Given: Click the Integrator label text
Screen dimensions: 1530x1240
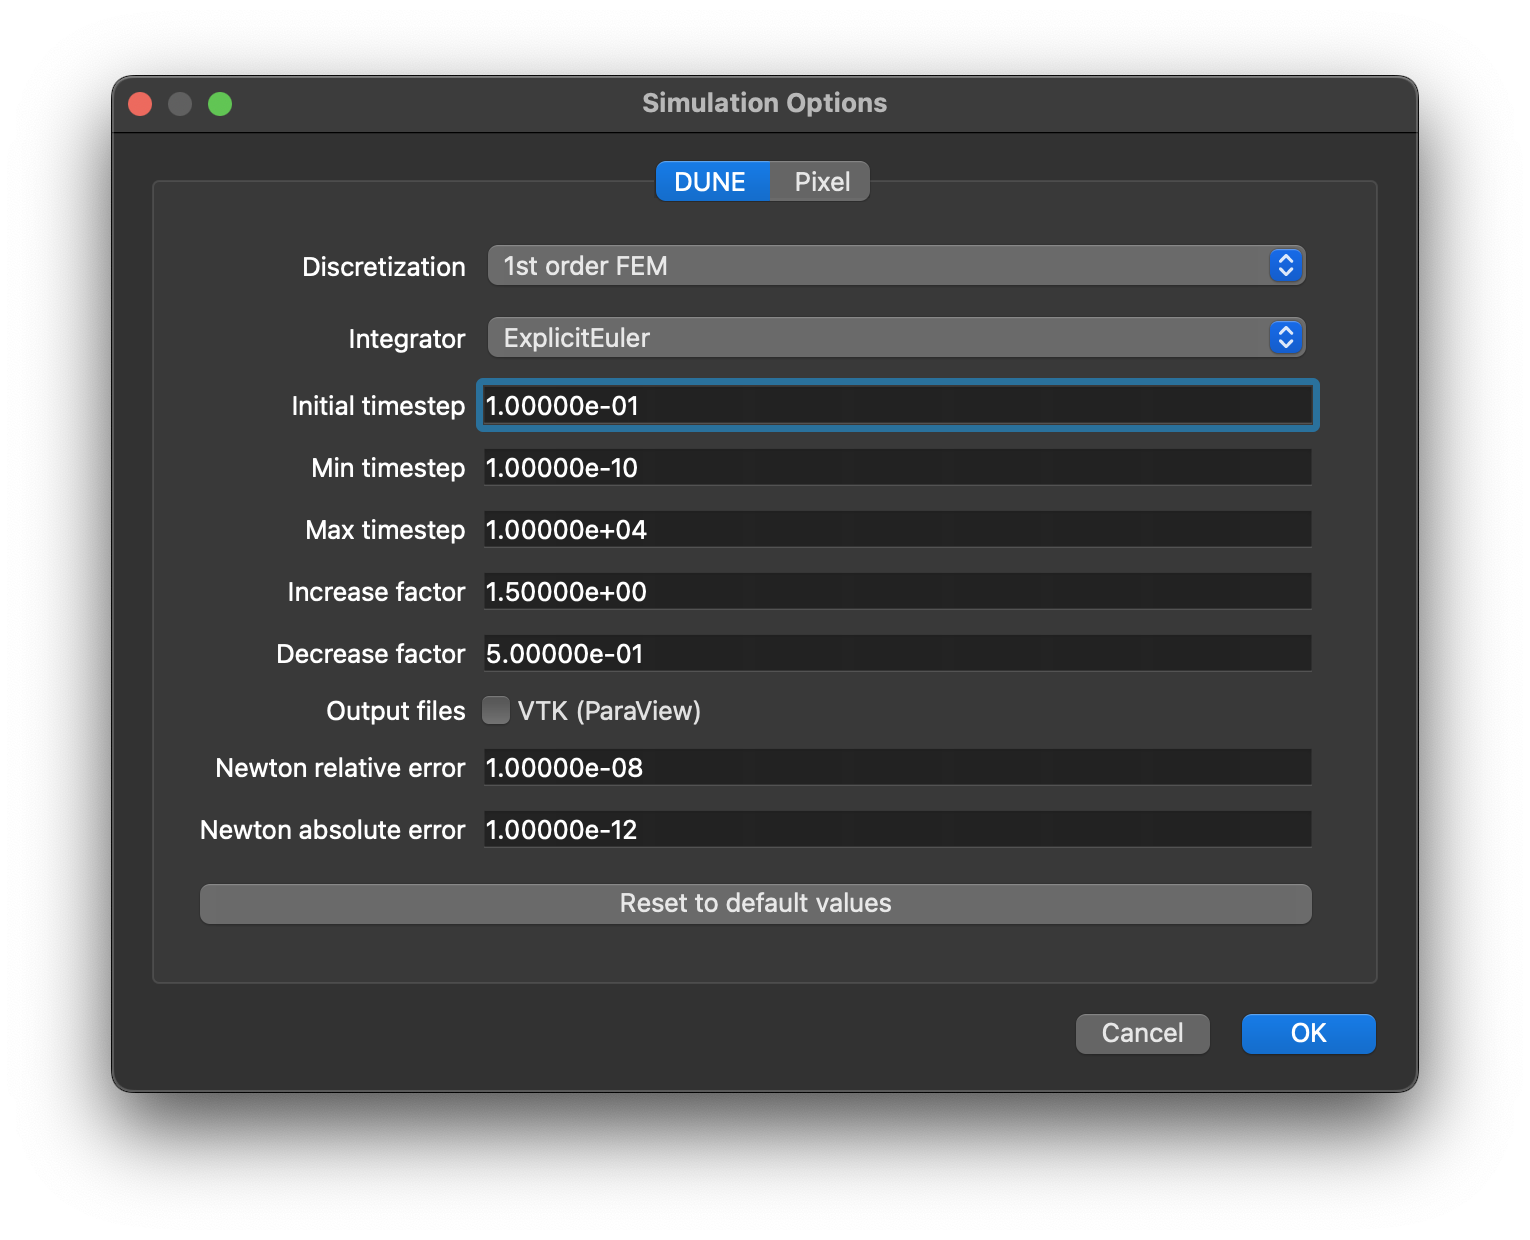Looking at the screenshot, I should coord(407,339).
